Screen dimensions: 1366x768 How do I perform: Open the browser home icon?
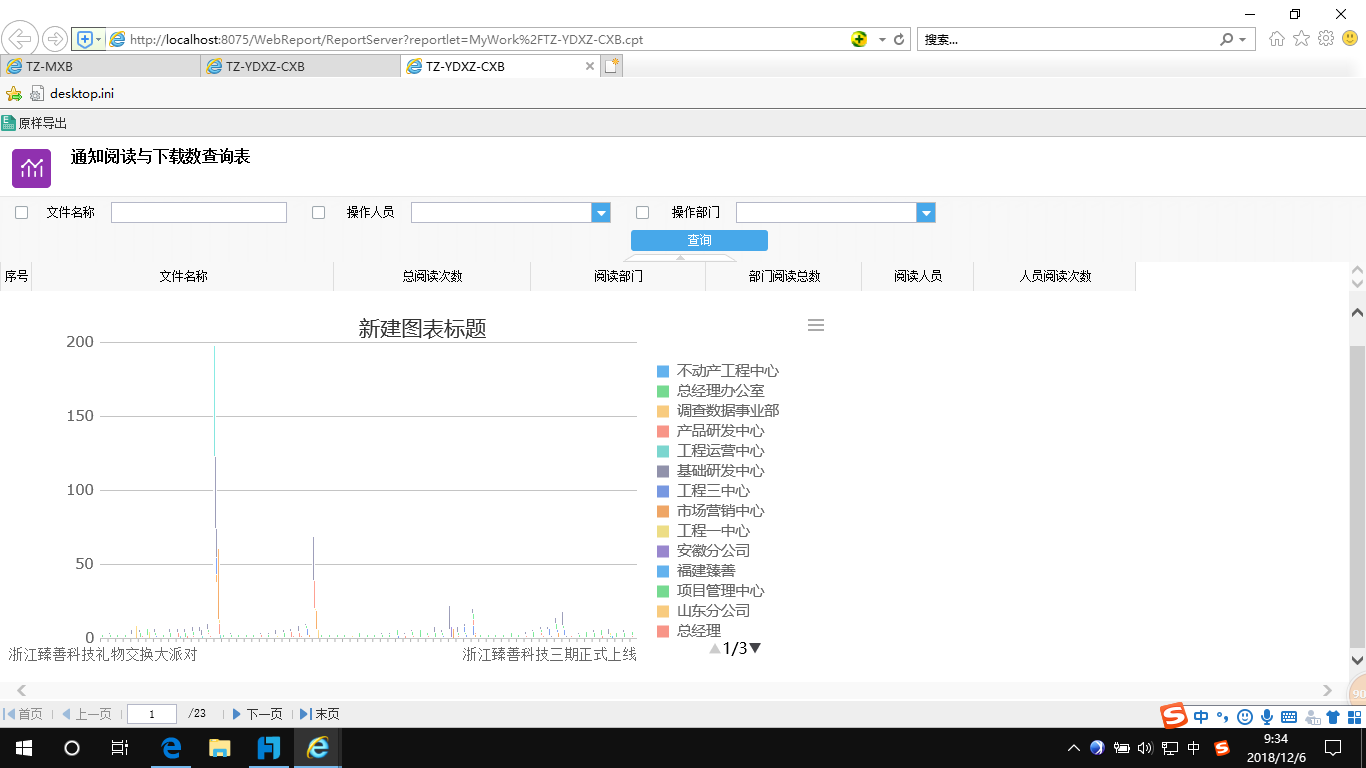1276,39
